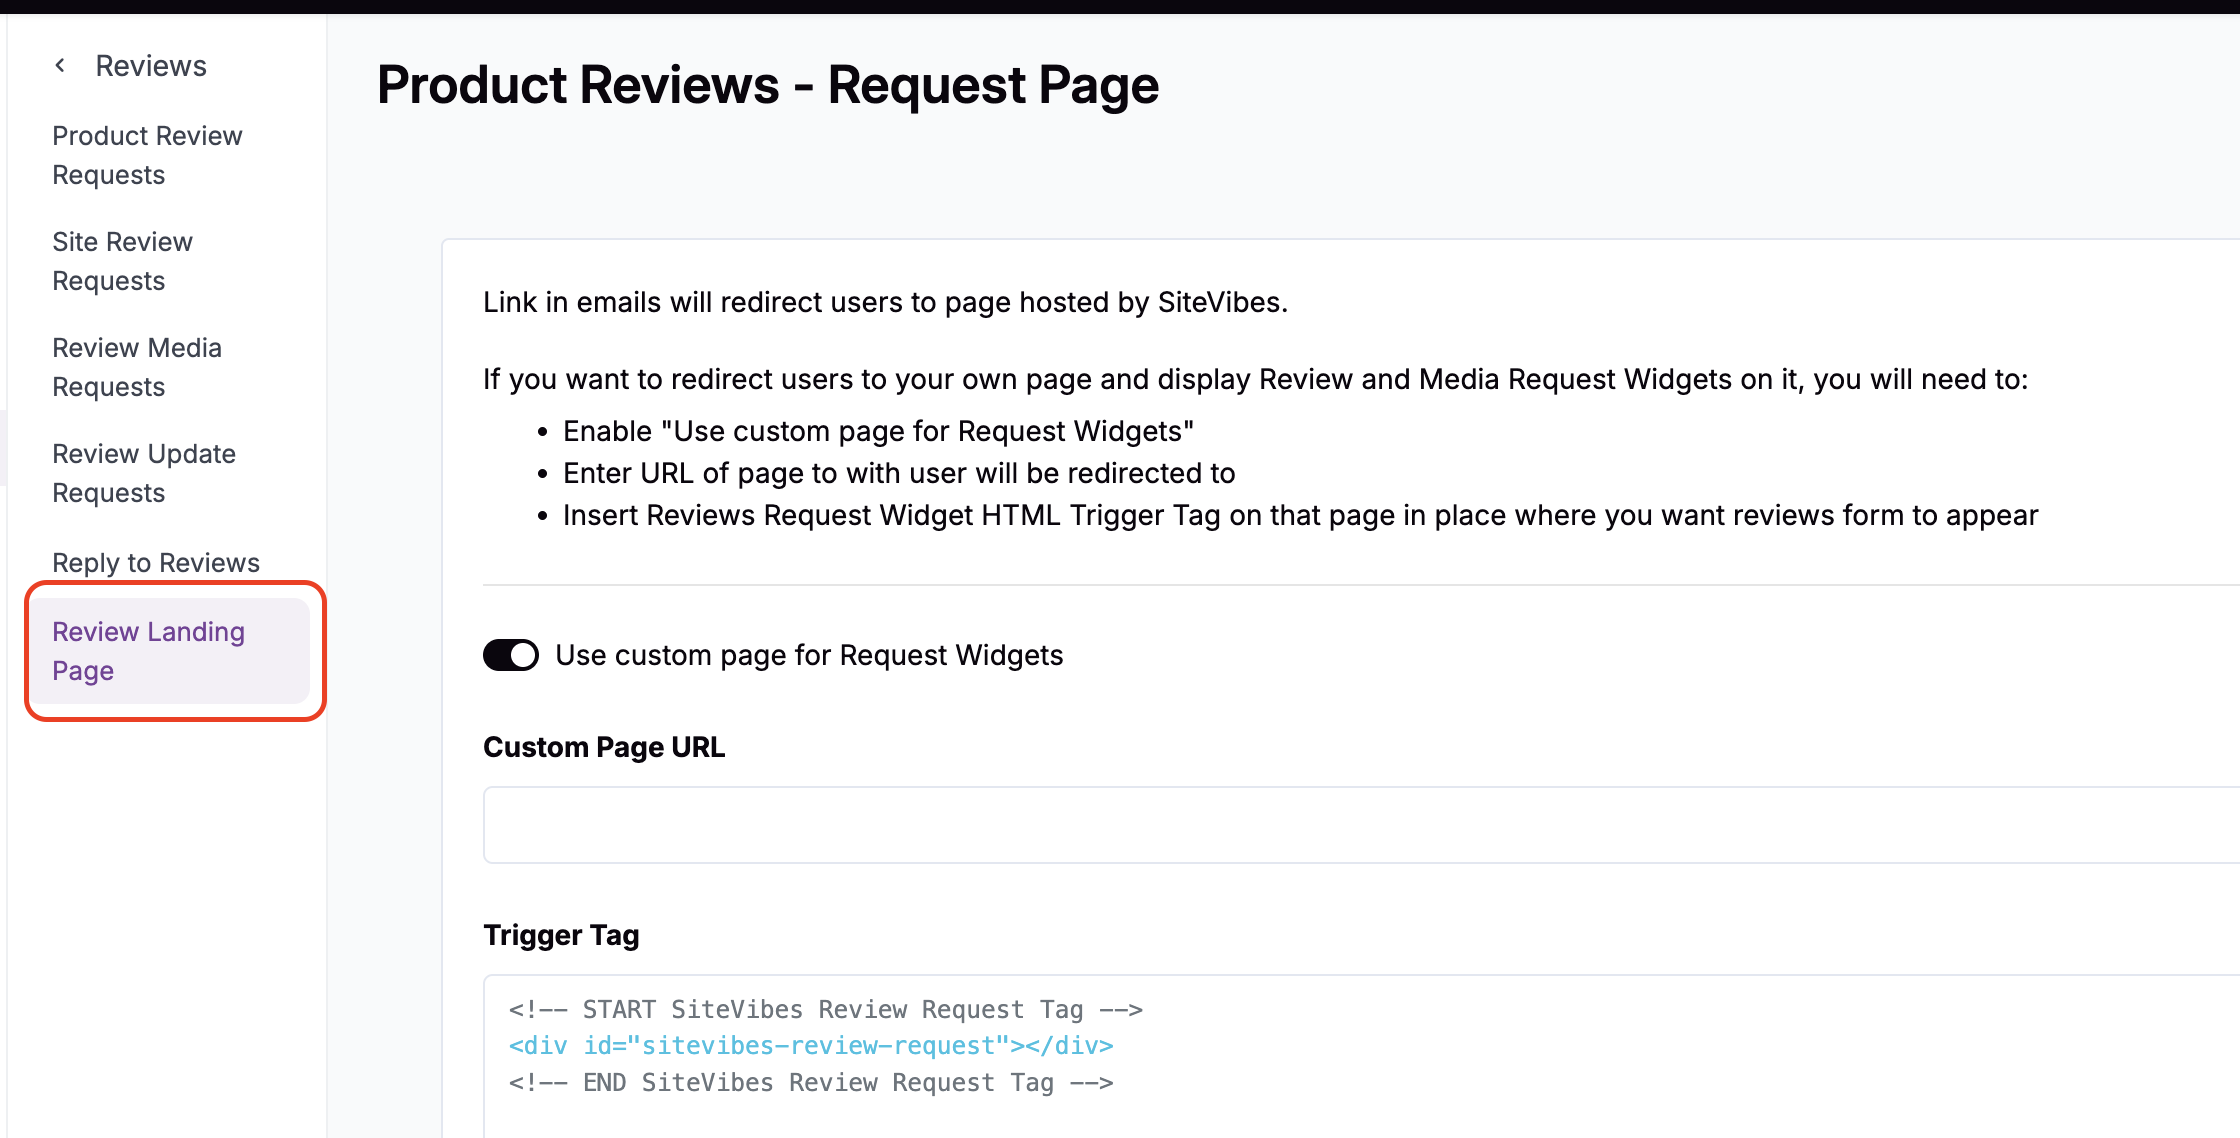The height and width of the screenshot is (1138, 2240).
Task: Disable the custom page toggle switch
Action: click(x=511, y=655)
